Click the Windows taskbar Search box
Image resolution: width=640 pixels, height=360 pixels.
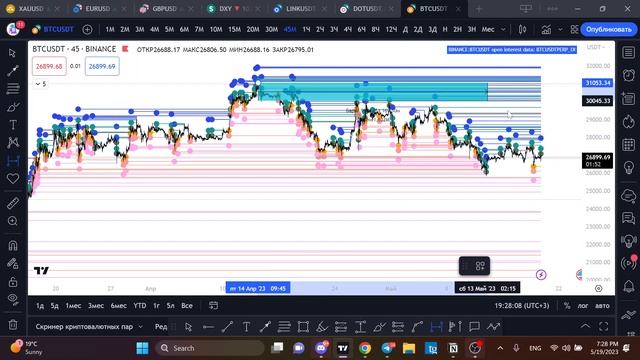pos(210,348)
